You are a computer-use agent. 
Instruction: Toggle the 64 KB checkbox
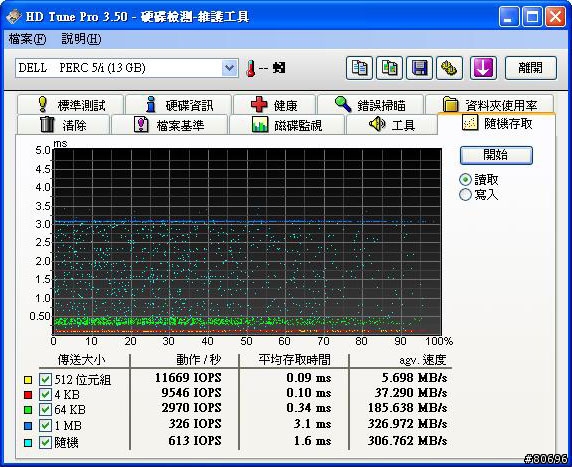(45, 409)
